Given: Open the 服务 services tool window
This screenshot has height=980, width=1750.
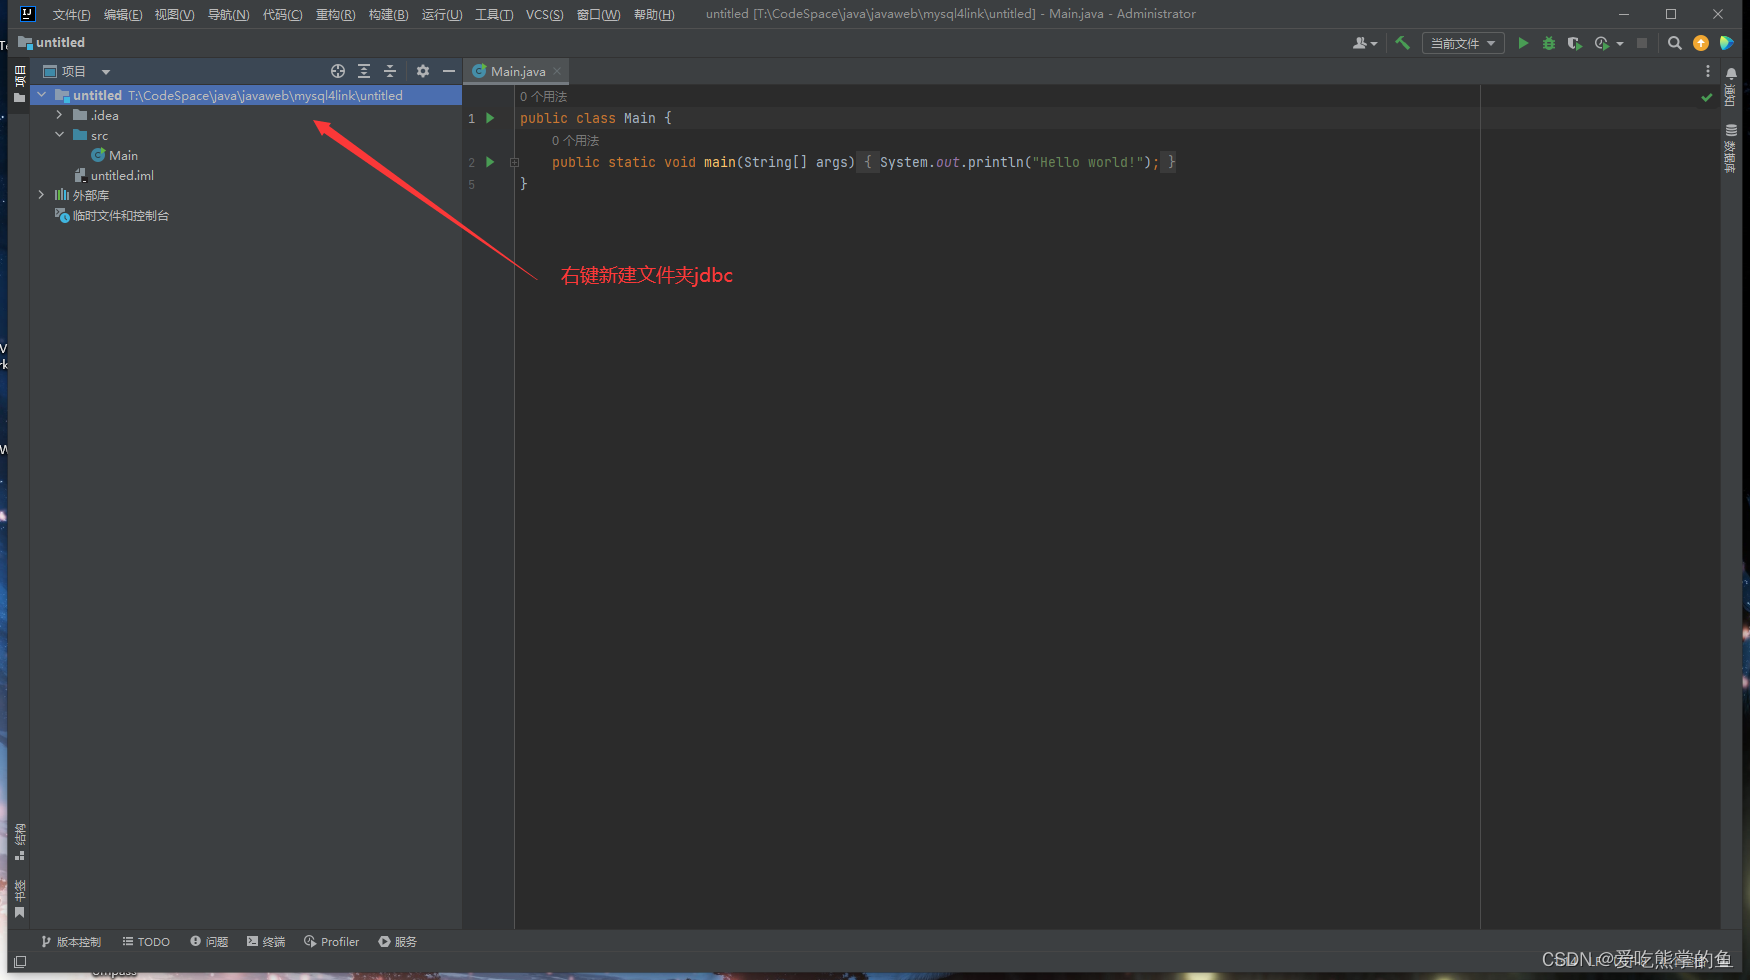Looking at the screenshot, I should point(397,941).
